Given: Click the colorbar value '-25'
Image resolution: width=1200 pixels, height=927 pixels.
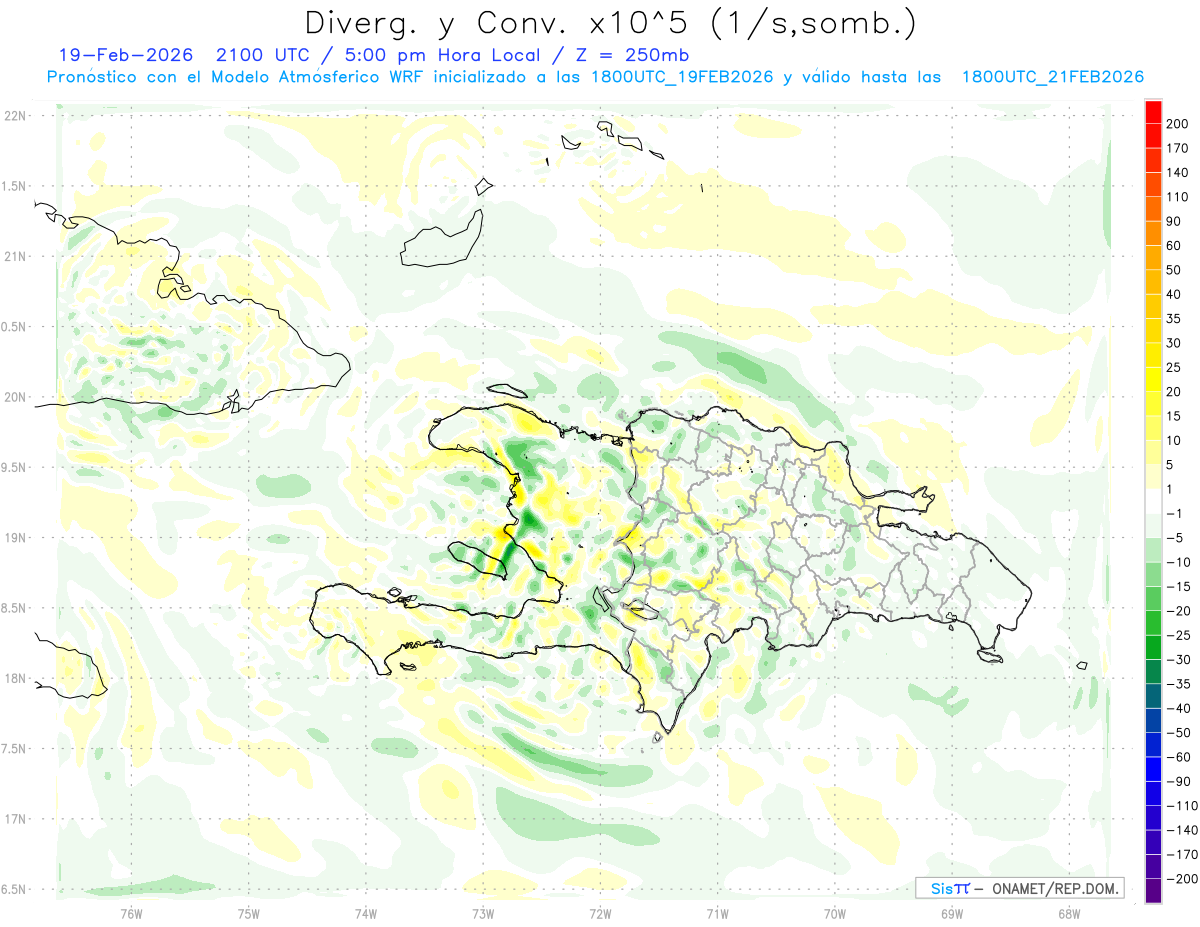Looking at the screenshot, I should (x=1180, y=635).
